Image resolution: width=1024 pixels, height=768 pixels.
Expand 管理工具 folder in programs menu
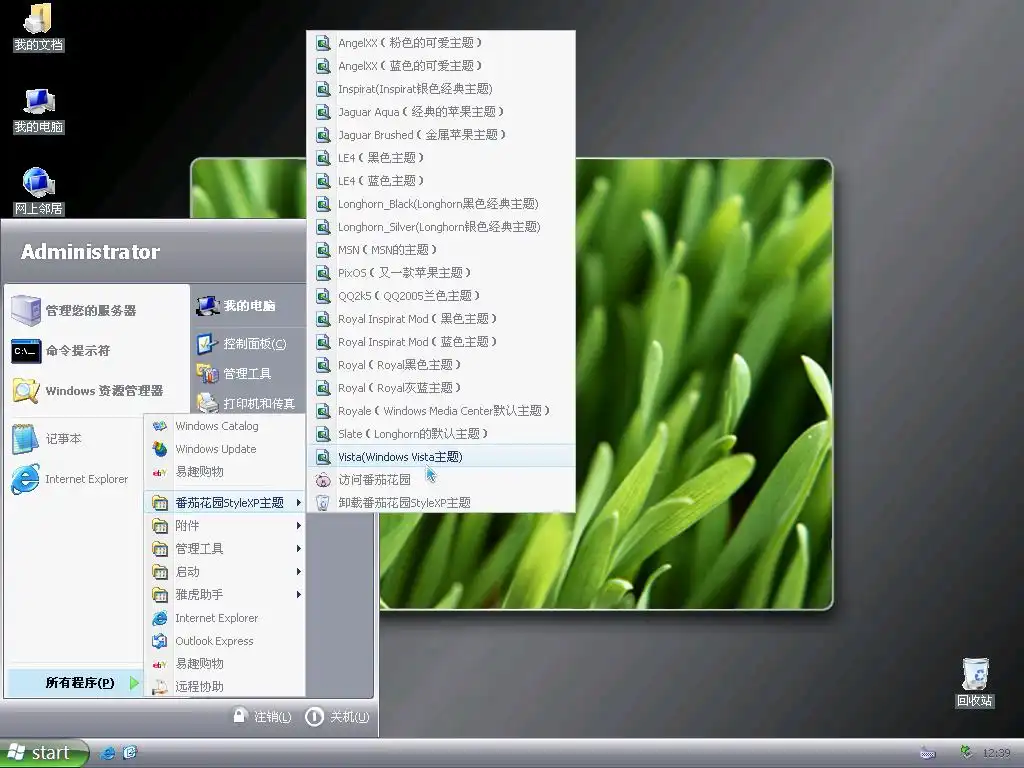(x=225, y=549)
